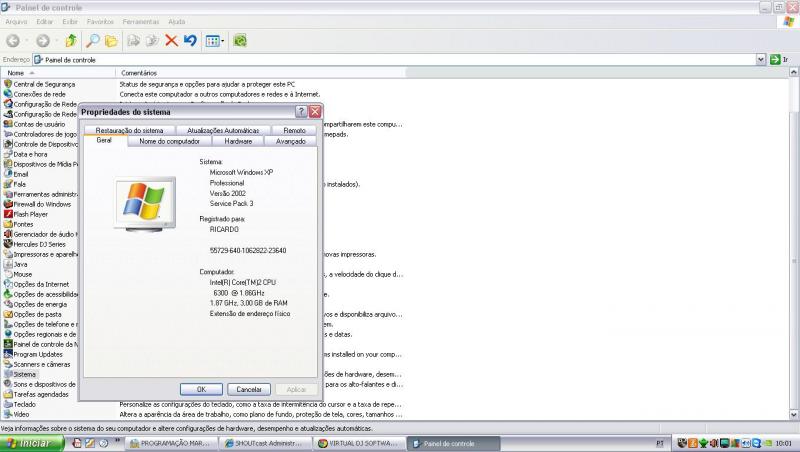Open the Ferramentas menu
800x452 pixels.
tap(141, 22)
